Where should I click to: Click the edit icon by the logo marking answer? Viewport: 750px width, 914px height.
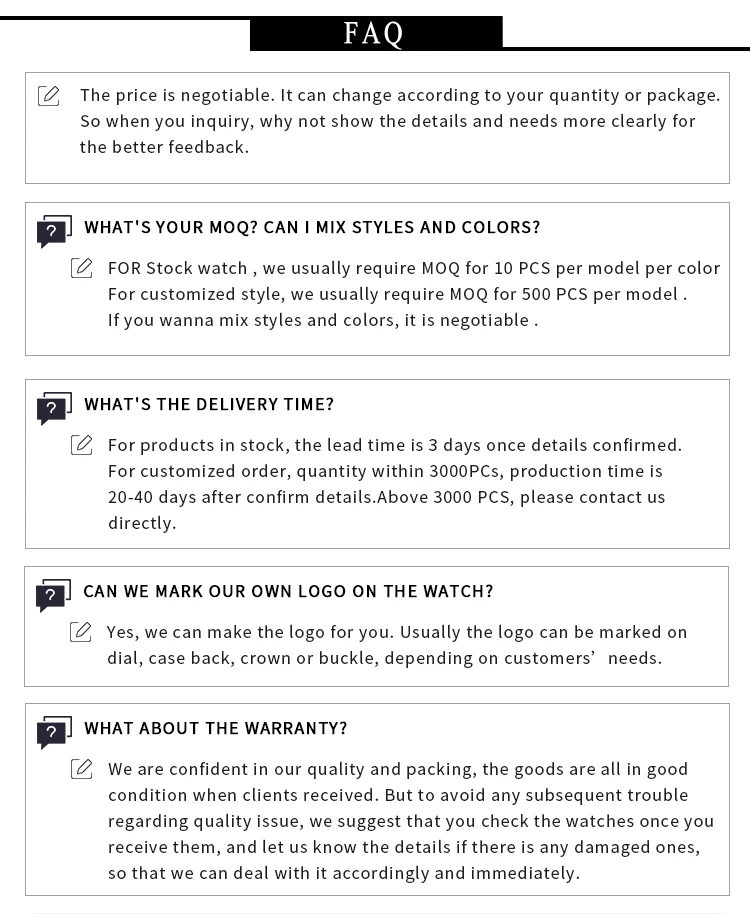[x=81, y=632]
